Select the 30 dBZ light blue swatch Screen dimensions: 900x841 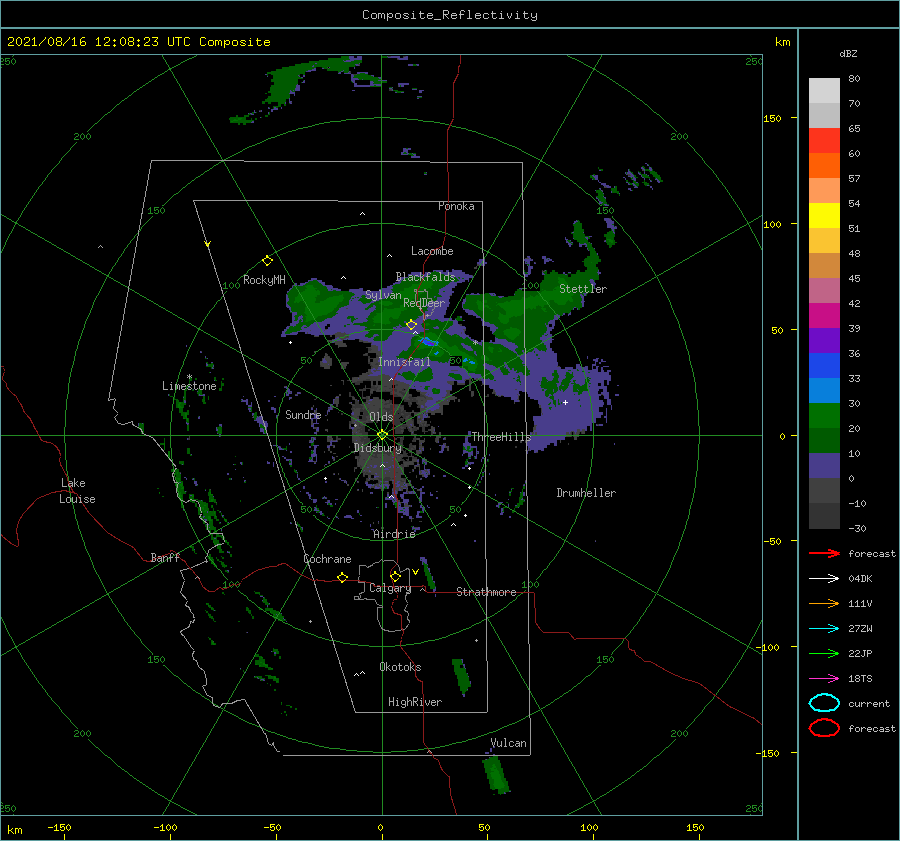click(824, 390)
